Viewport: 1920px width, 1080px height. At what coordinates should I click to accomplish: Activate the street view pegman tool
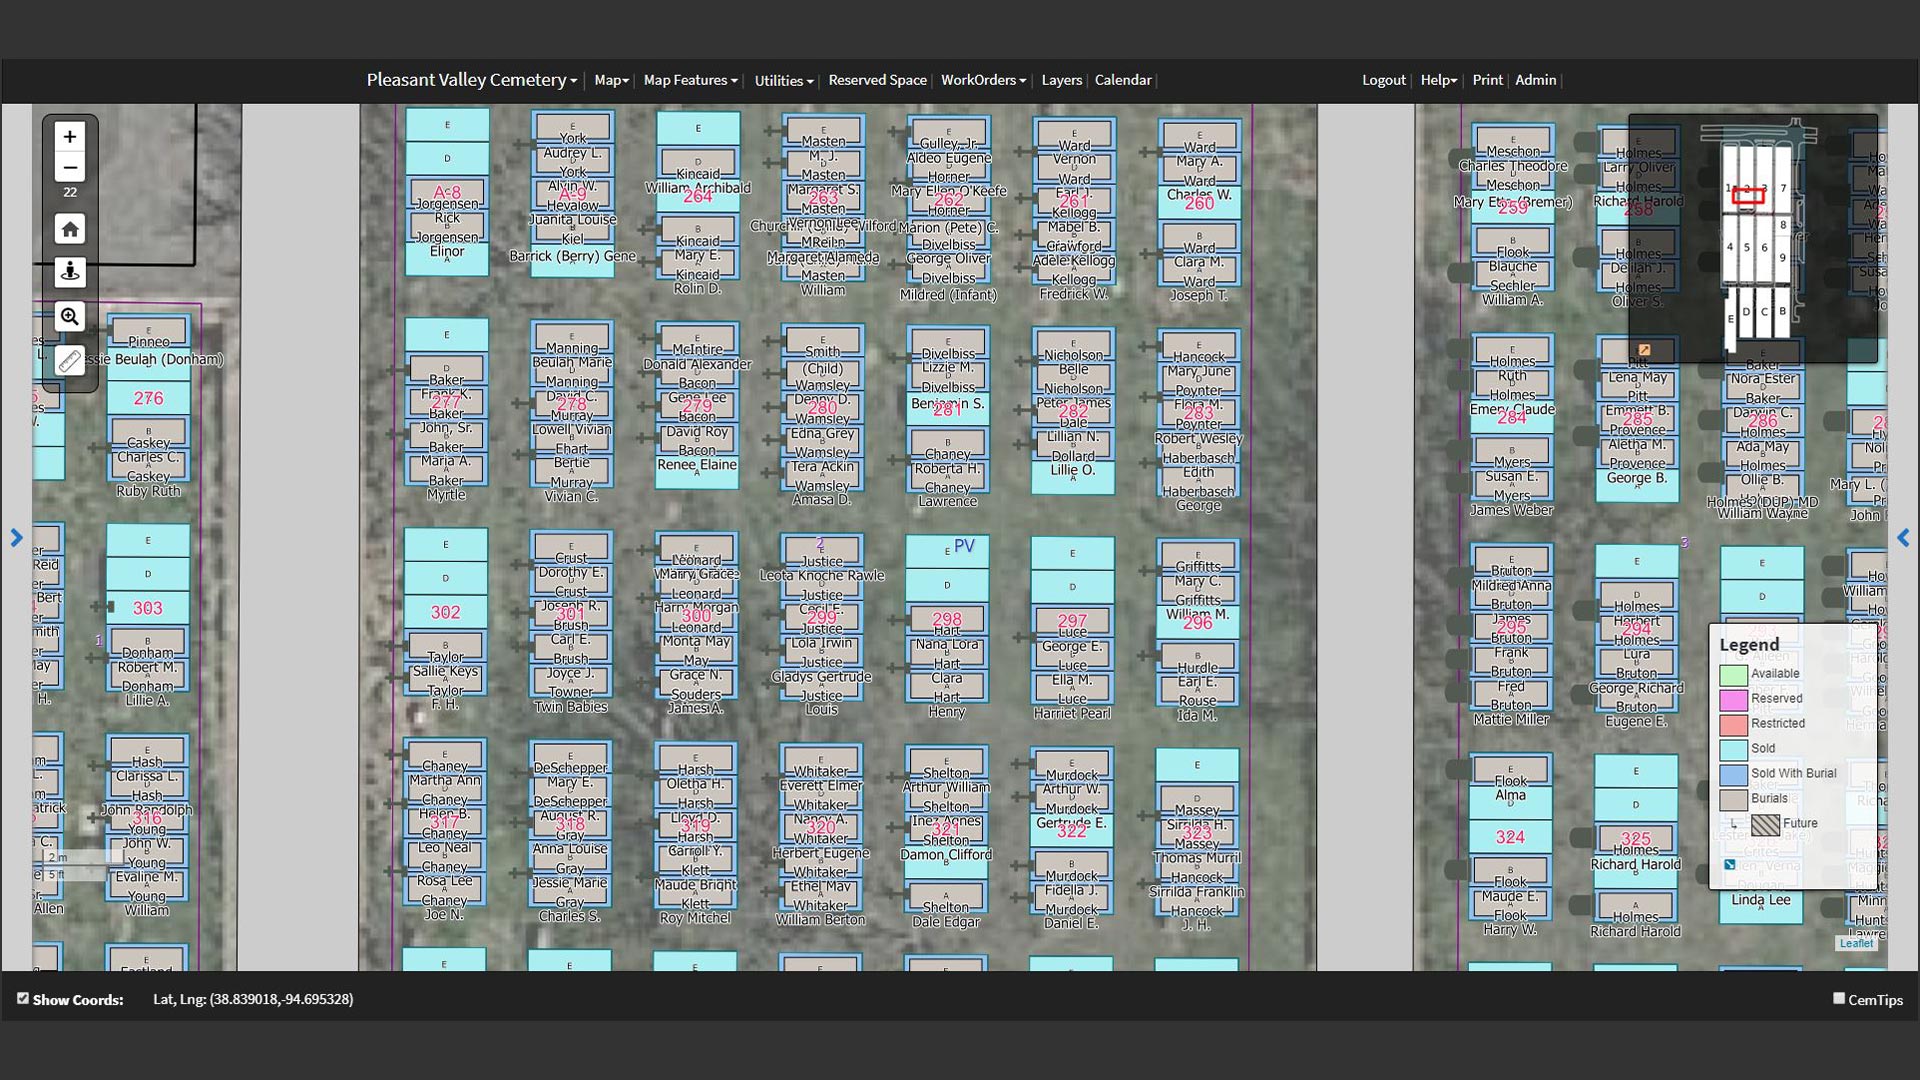69,272
